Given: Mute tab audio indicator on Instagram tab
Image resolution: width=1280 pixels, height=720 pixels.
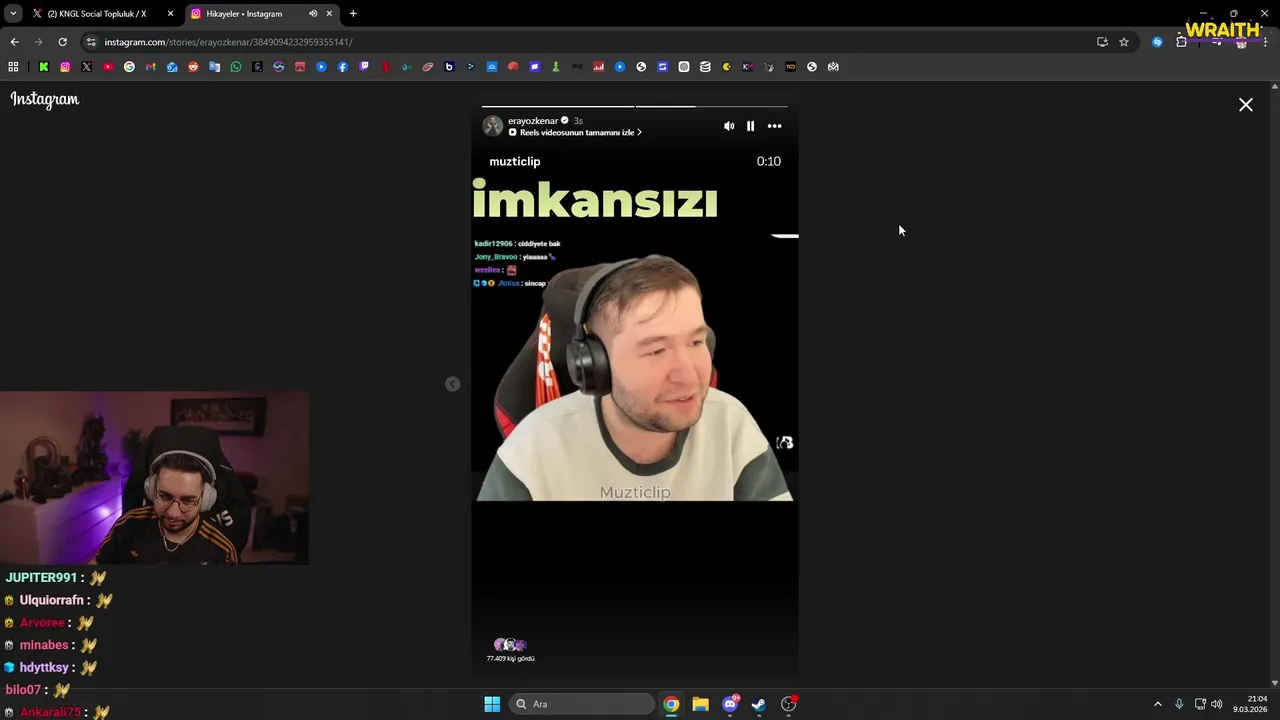Looking at the screenshot, I should click(x=313, y=14).
